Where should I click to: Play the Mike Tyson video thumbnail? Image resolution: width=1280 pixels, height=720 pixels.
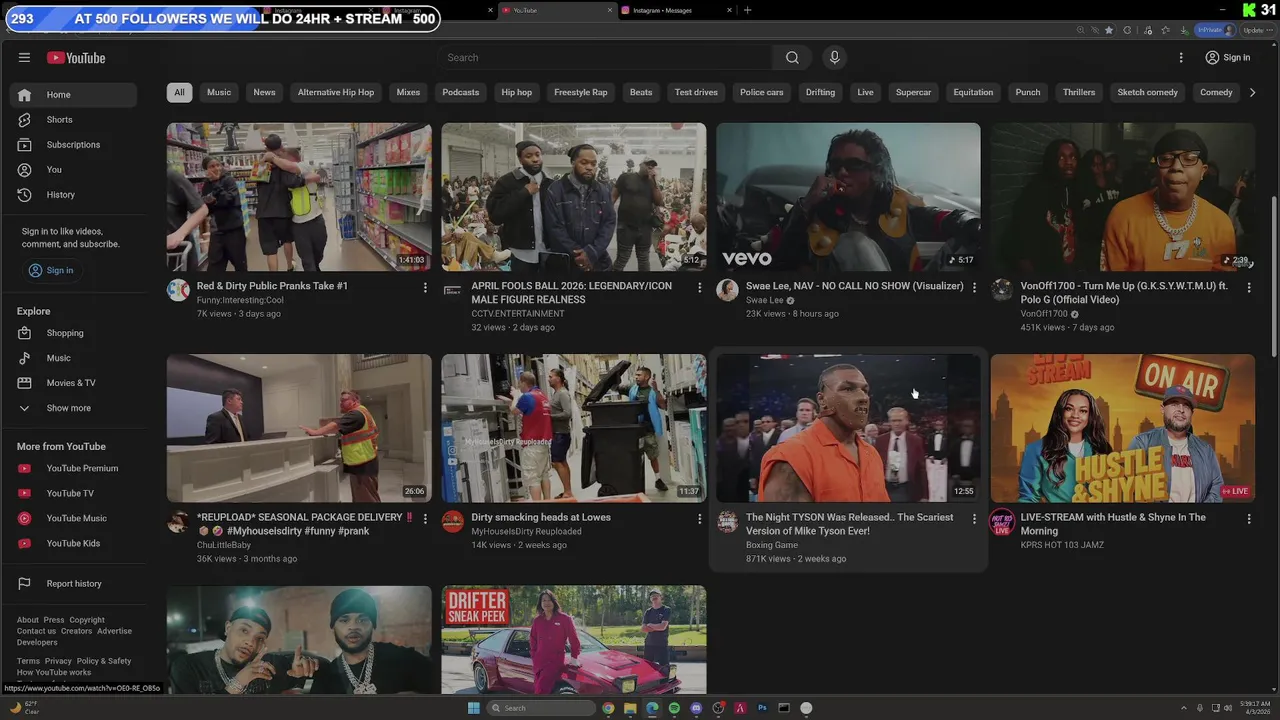pyautogui.click(x=848, y=428)
